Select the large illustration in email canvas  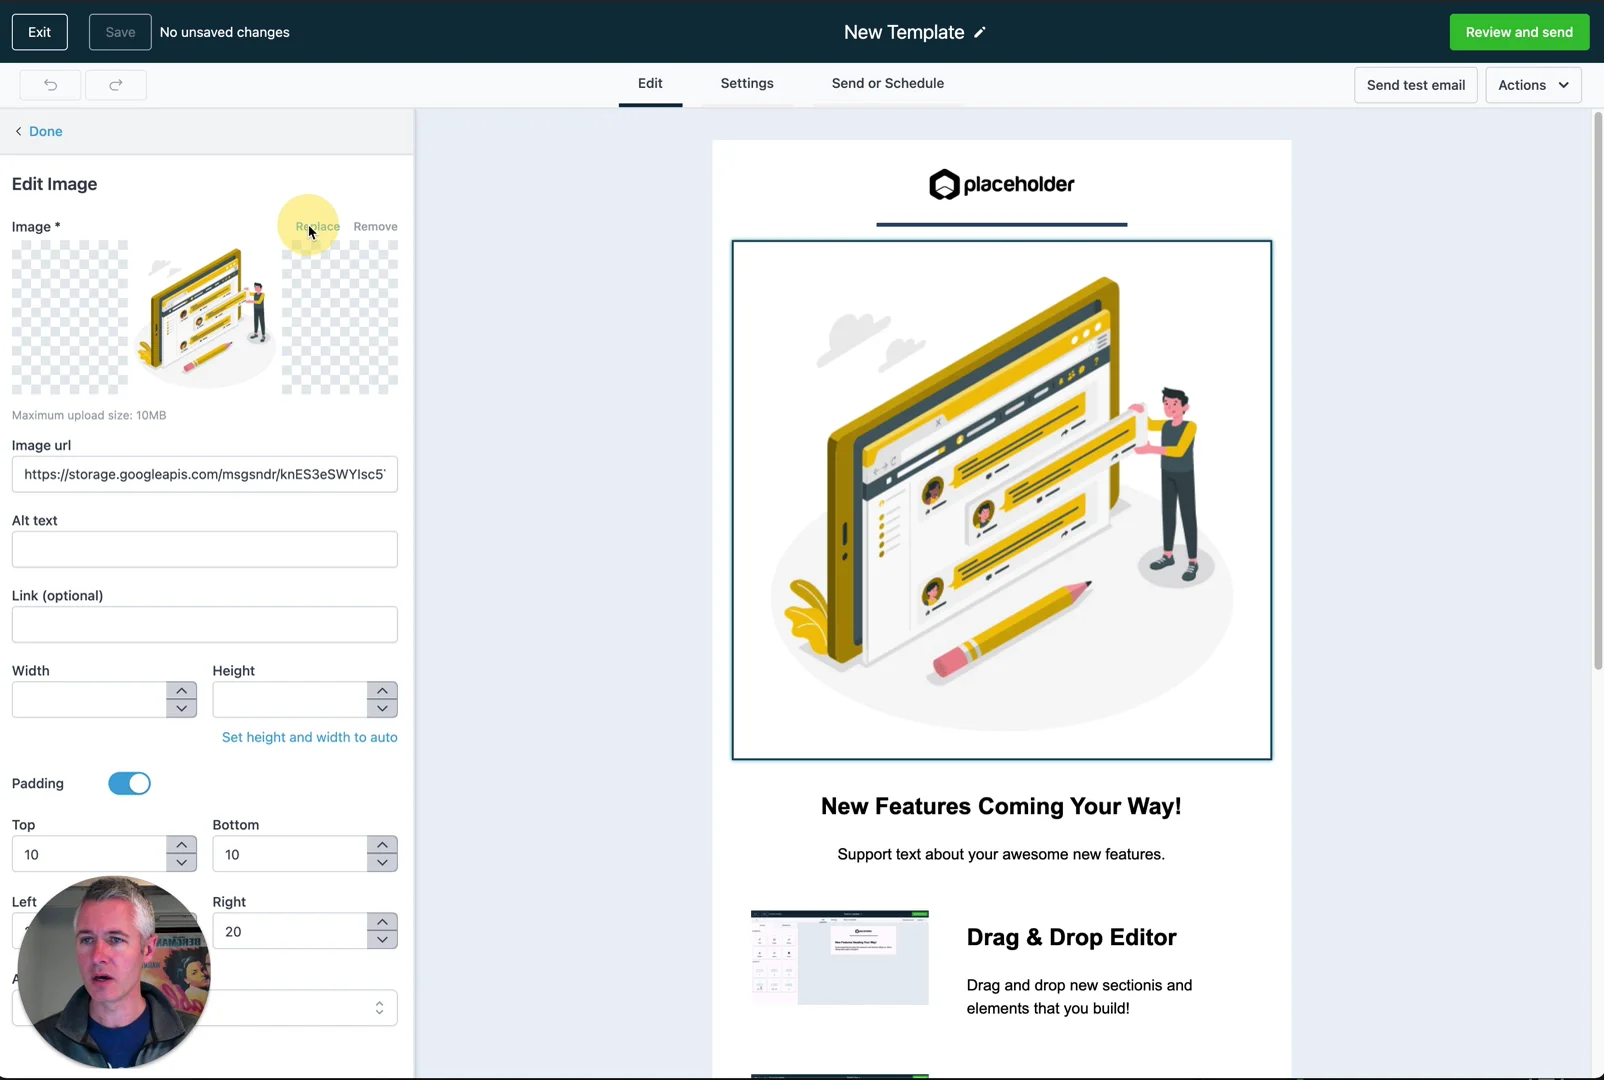[1001, 500]
